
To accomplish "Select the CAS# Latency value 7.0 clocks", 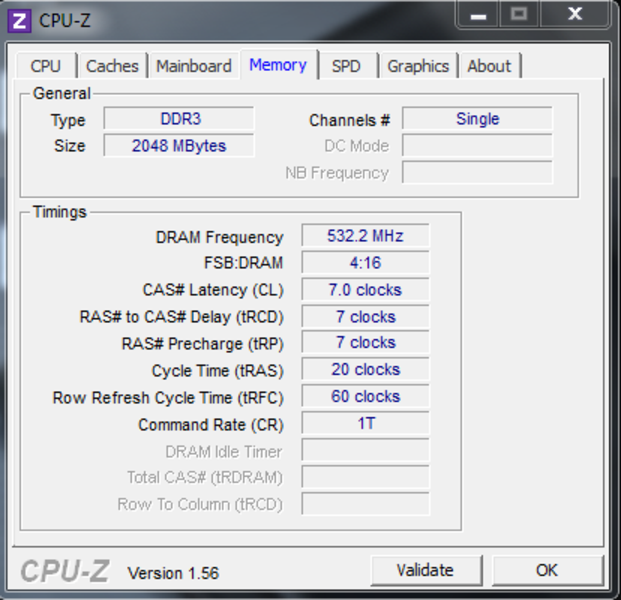I will [365, 290].
